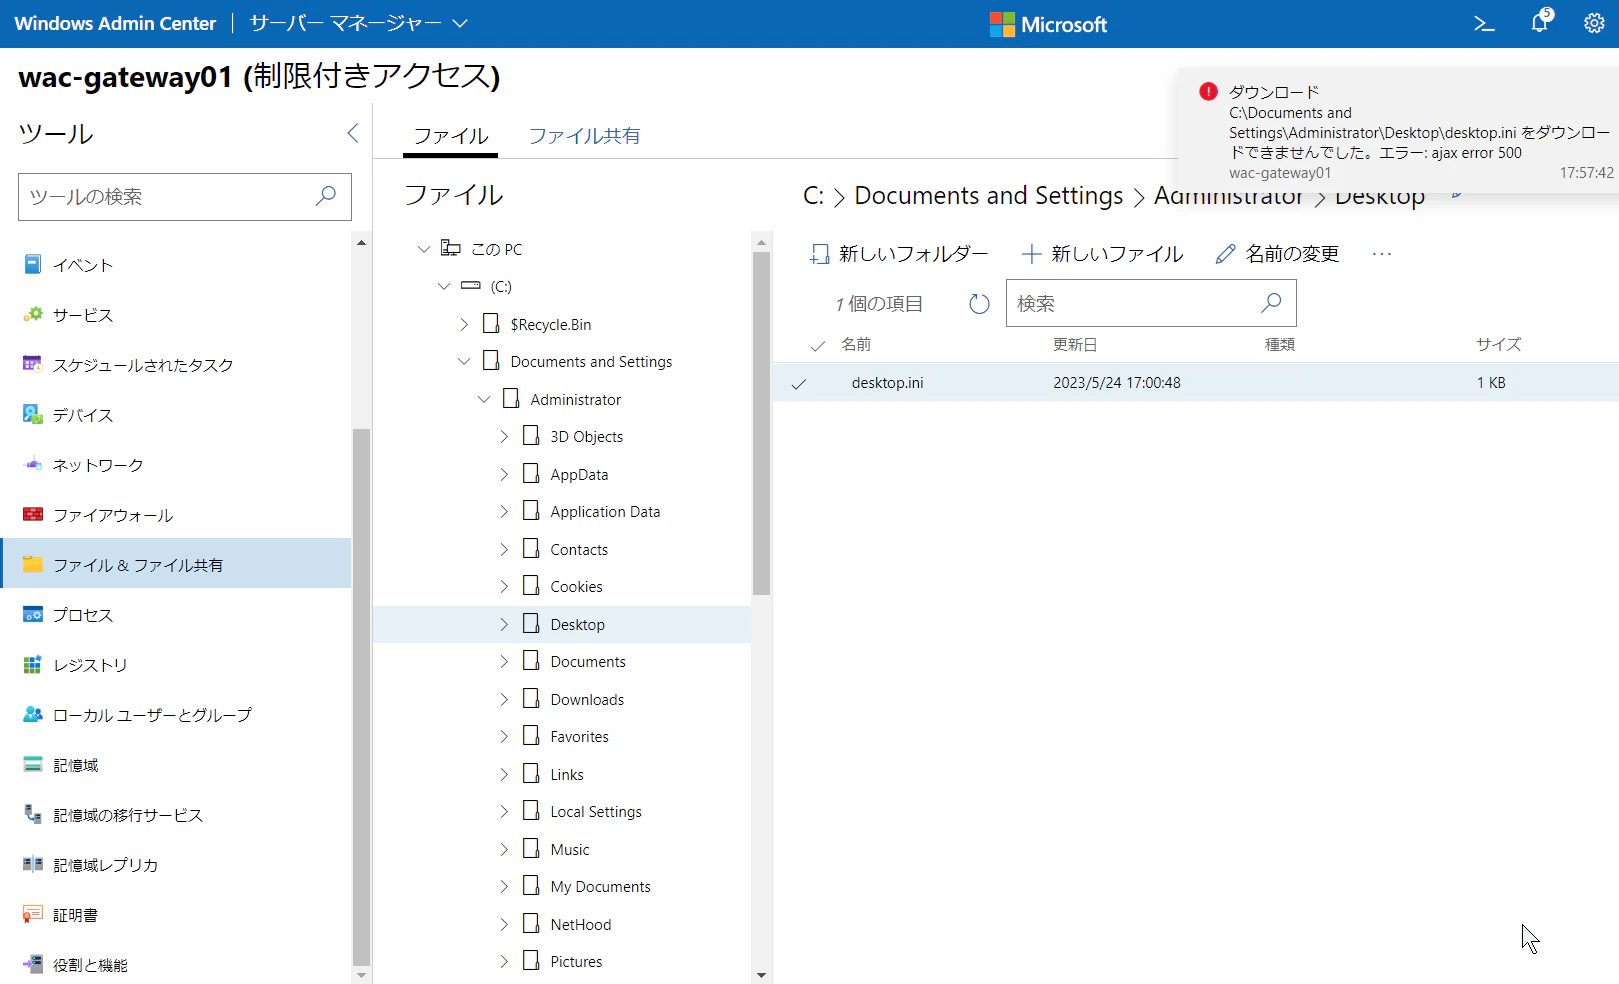Click the magnifier in file search box
Viewport: 1619px width, 984px height.
pyautogui.click(x=1271, y=302)
